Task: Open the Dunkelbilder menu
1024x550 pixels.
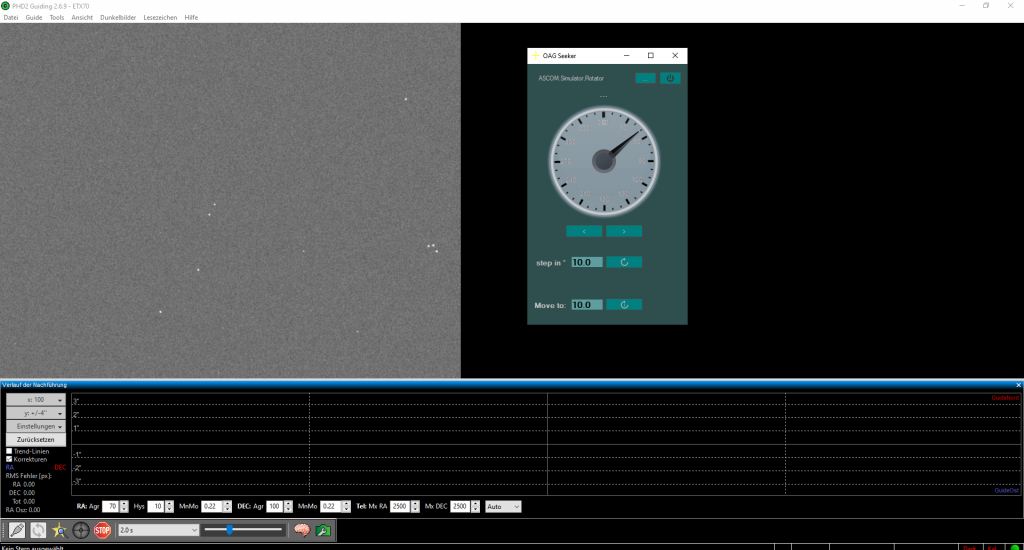Action: 118,18
